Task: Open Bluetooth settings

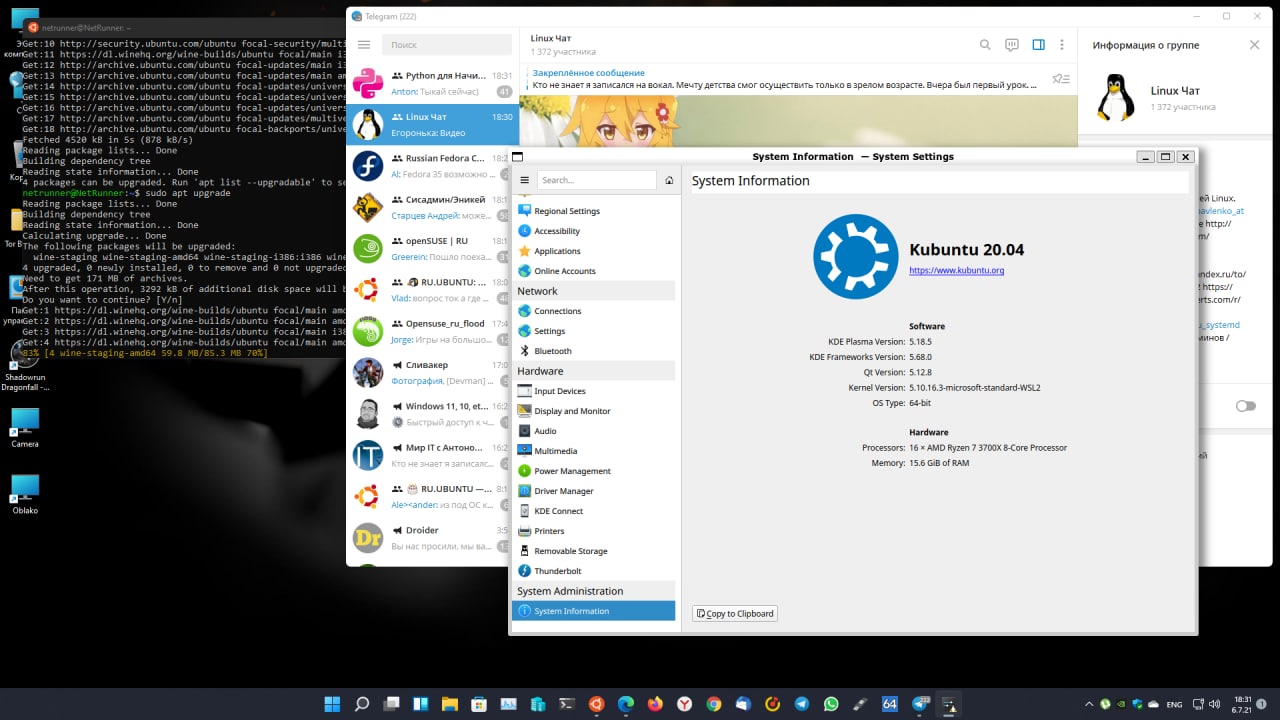Action: click(594, 351)
